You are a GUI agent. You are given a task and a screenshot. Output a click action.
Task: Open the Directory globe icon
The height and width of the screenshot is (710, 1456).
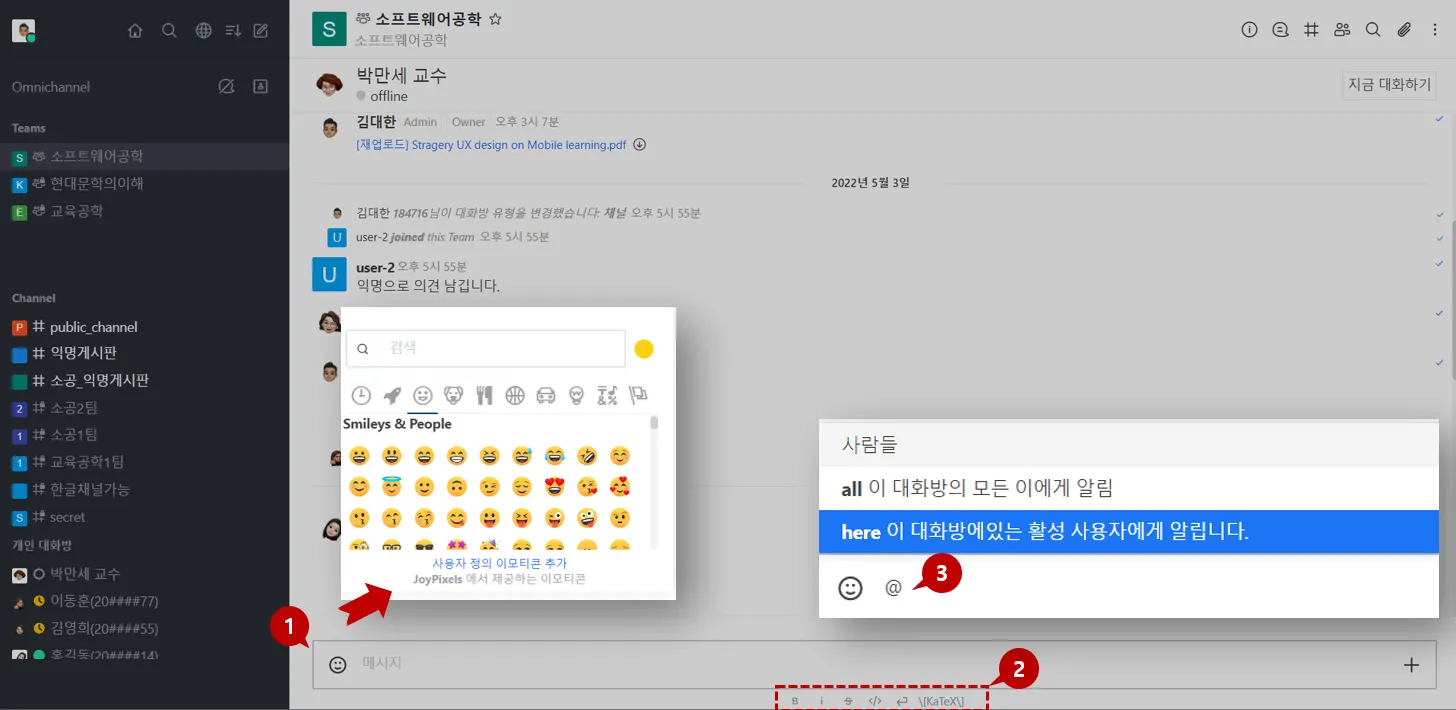click(x=203, y=31)
